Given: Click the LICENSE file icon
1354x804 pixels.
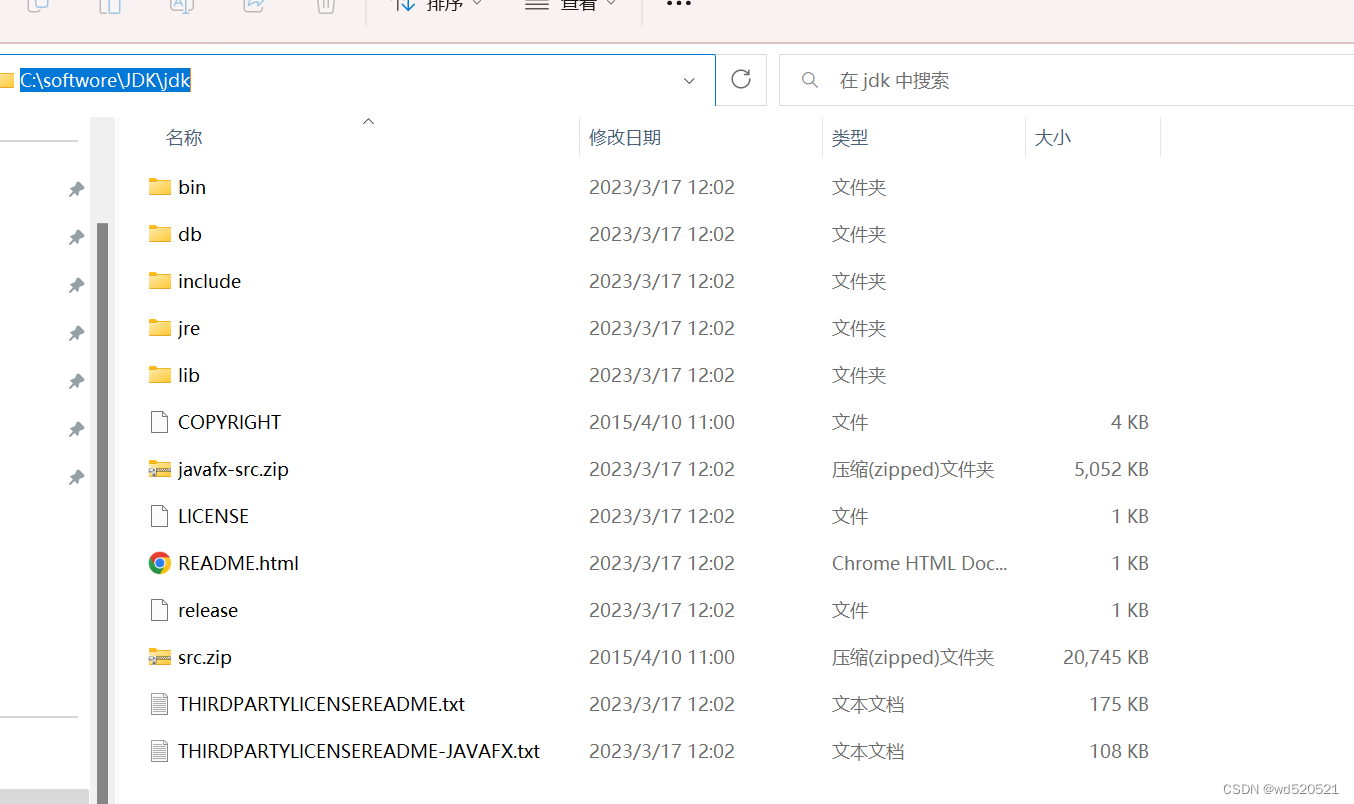Looking at the screenshot, I should (159, 516).
